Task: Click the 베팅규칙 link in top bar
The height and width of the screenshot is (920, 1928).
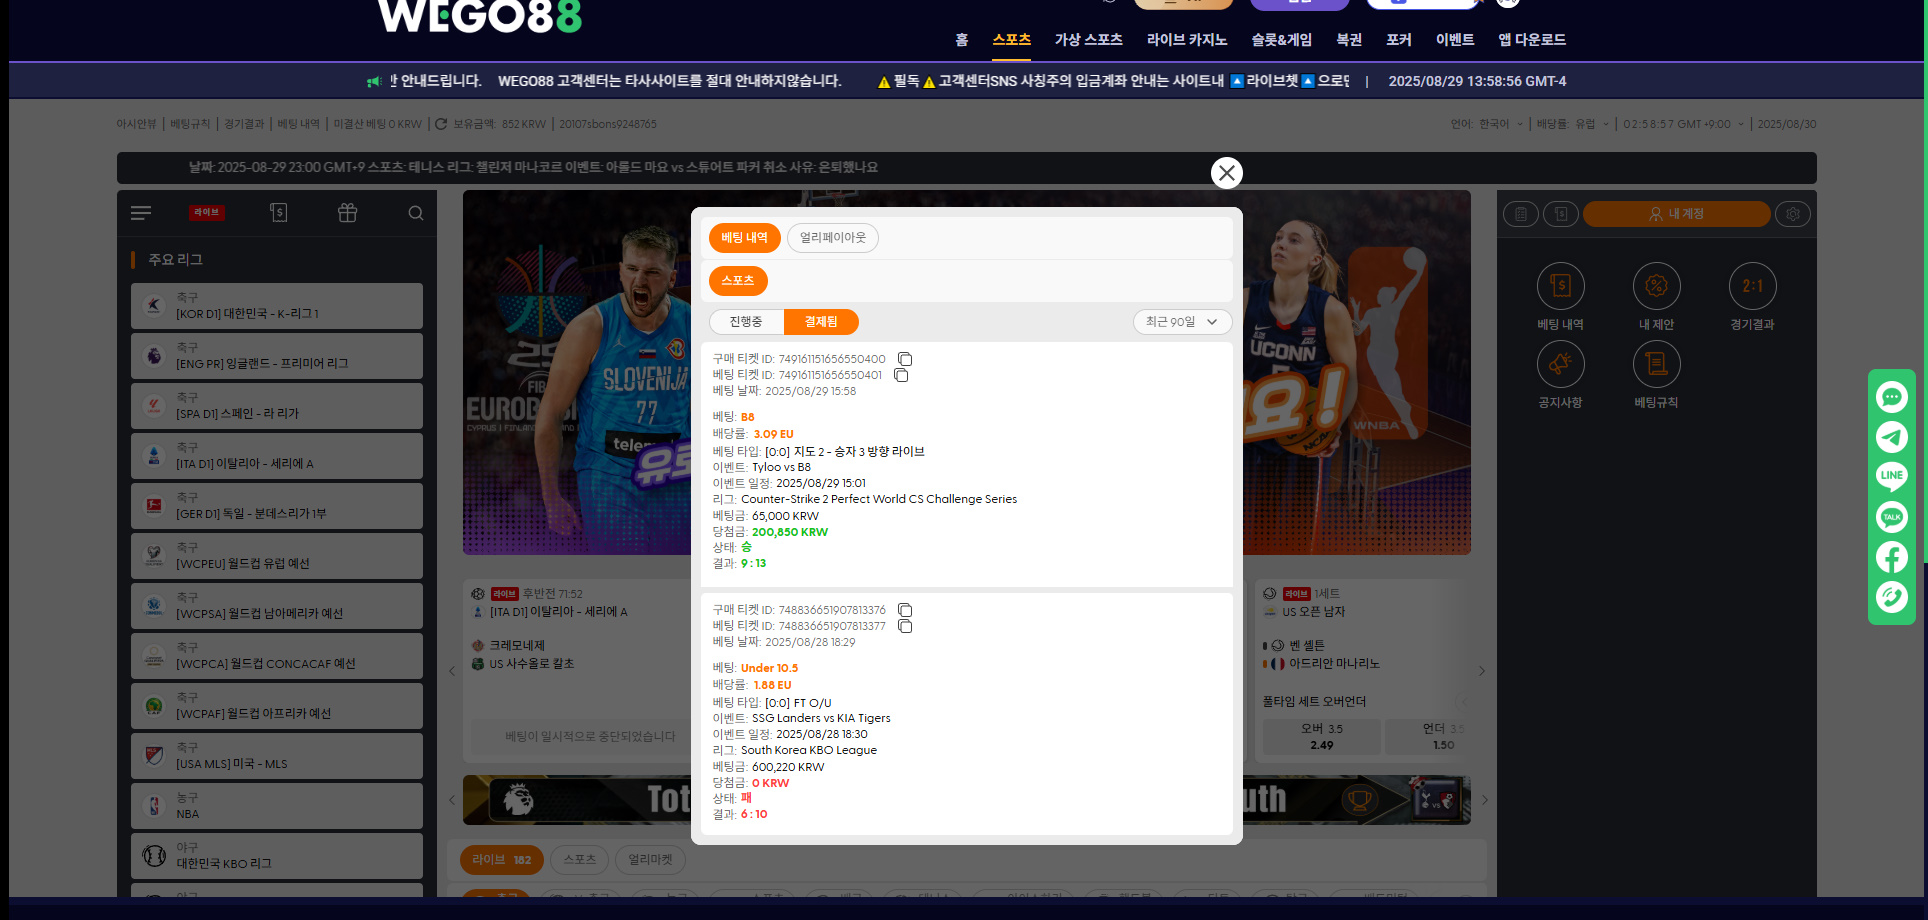Action: (190, 124)
